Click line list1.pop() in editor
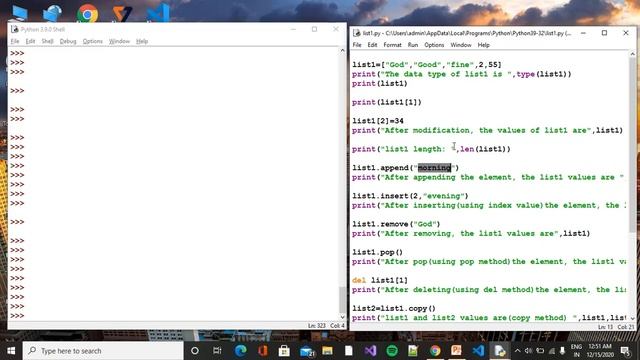The width and height of the screenshot is (640, 360). point(378,252)
